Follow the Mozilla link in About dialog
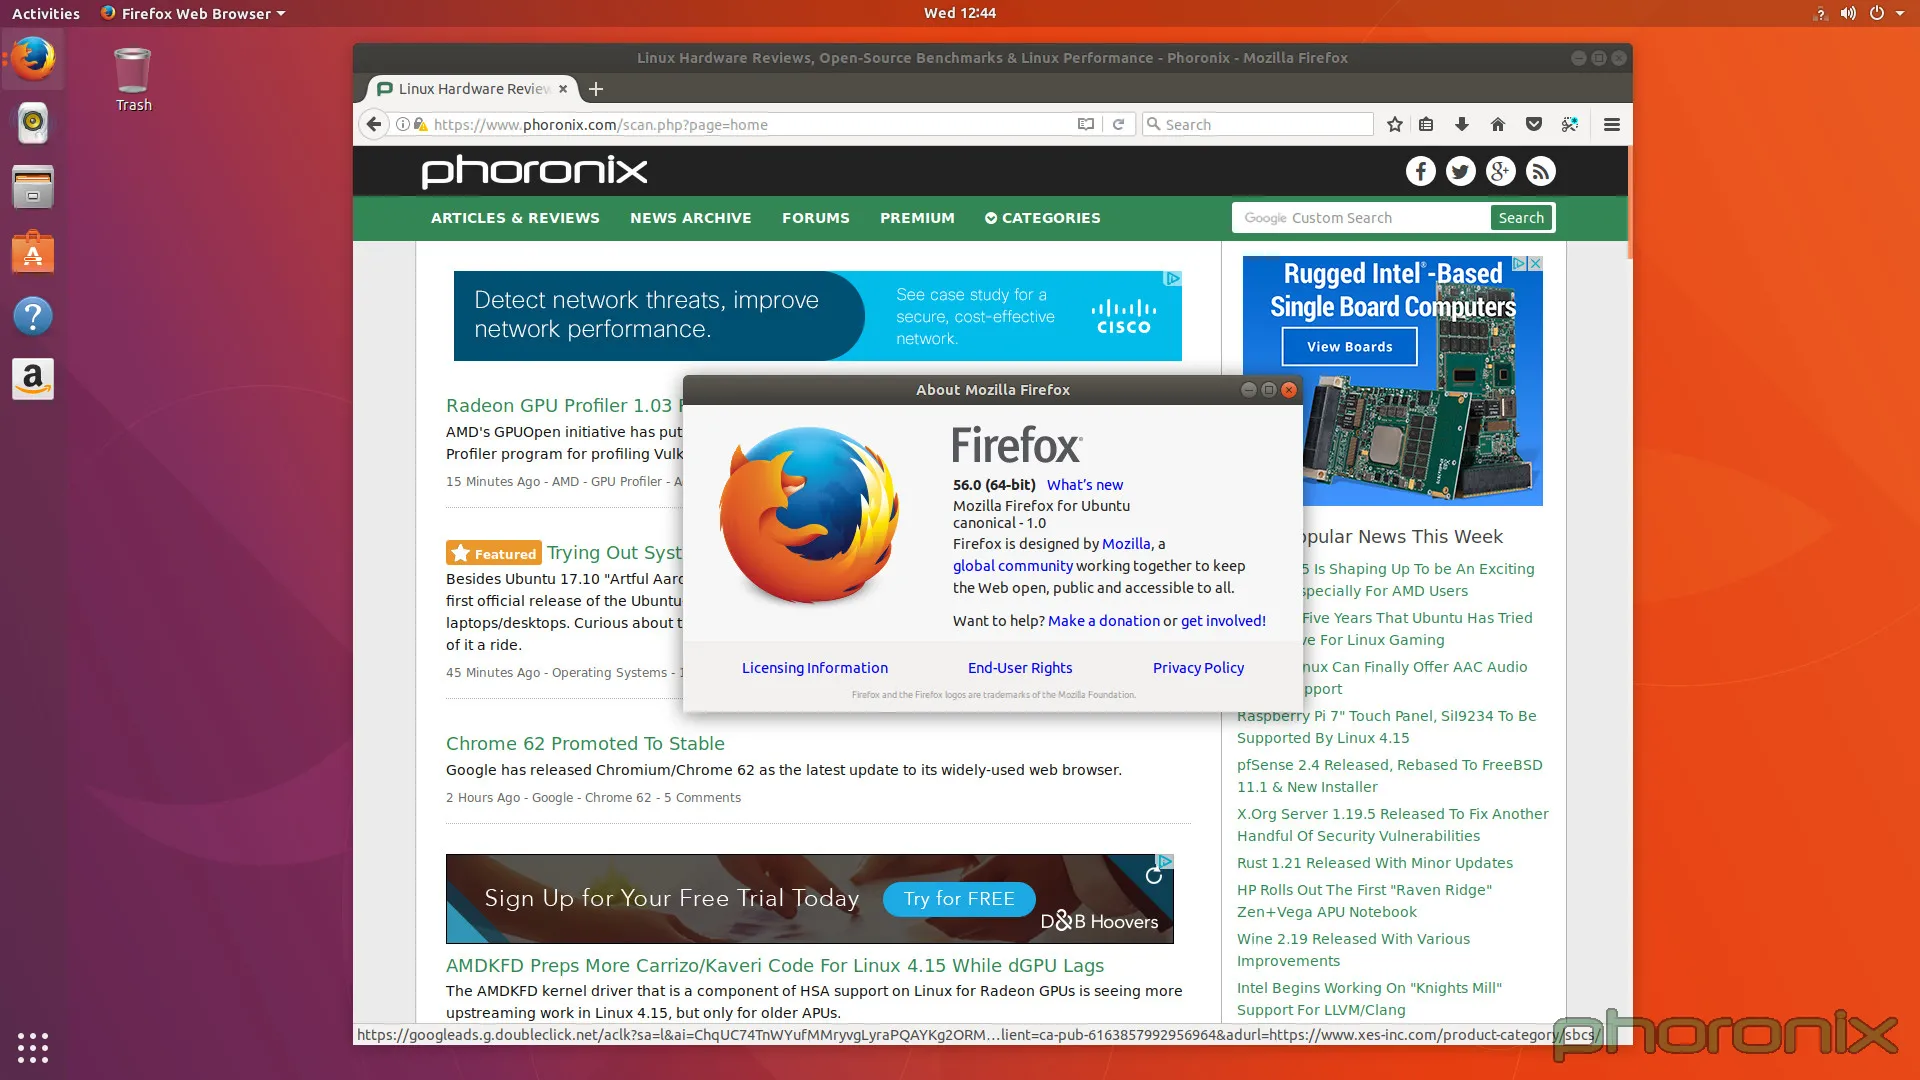Image resolution: width=1920 pixels, height=1080 pixels. (x=1126, y=544)
